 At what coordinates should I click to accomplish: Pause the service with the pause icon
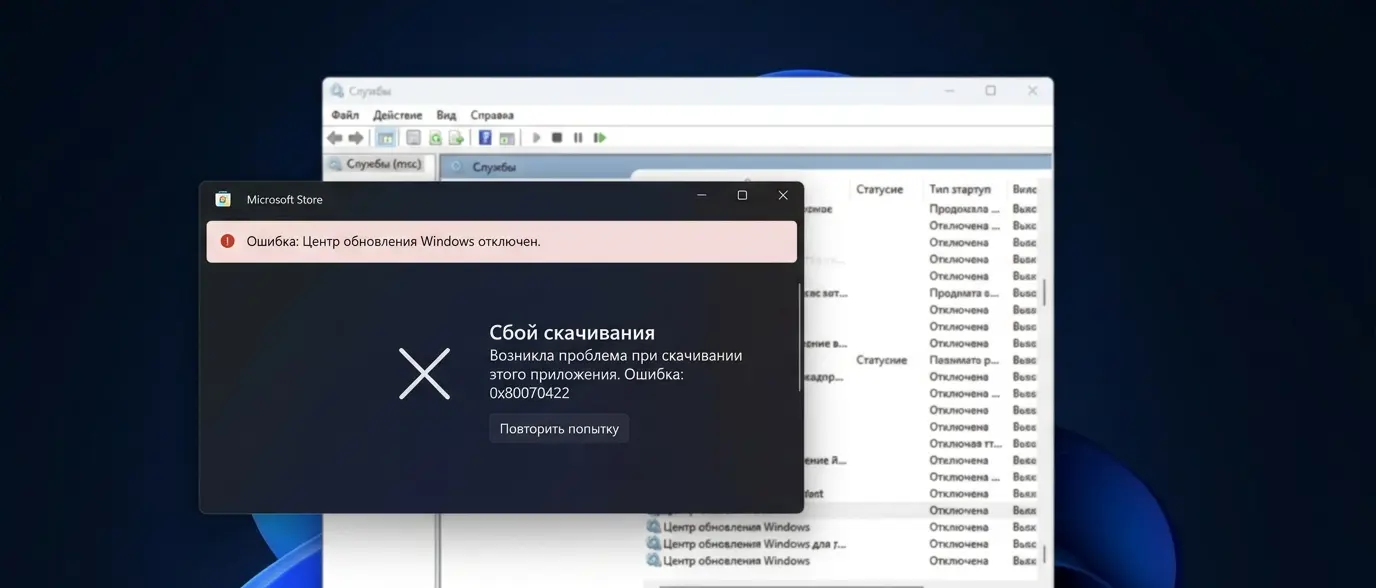[578, 138]
